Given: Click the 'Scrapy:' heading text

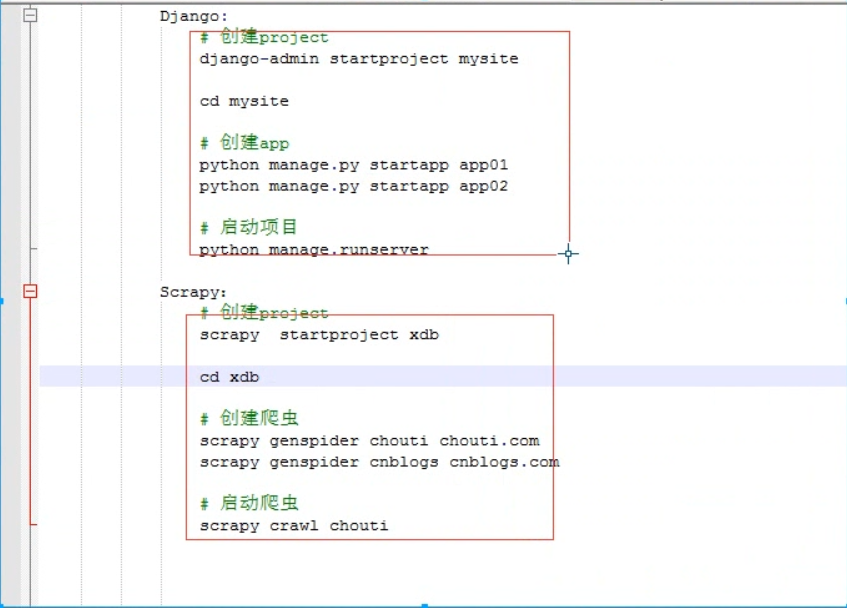Looking at the screenshot, I should point(193,293).
